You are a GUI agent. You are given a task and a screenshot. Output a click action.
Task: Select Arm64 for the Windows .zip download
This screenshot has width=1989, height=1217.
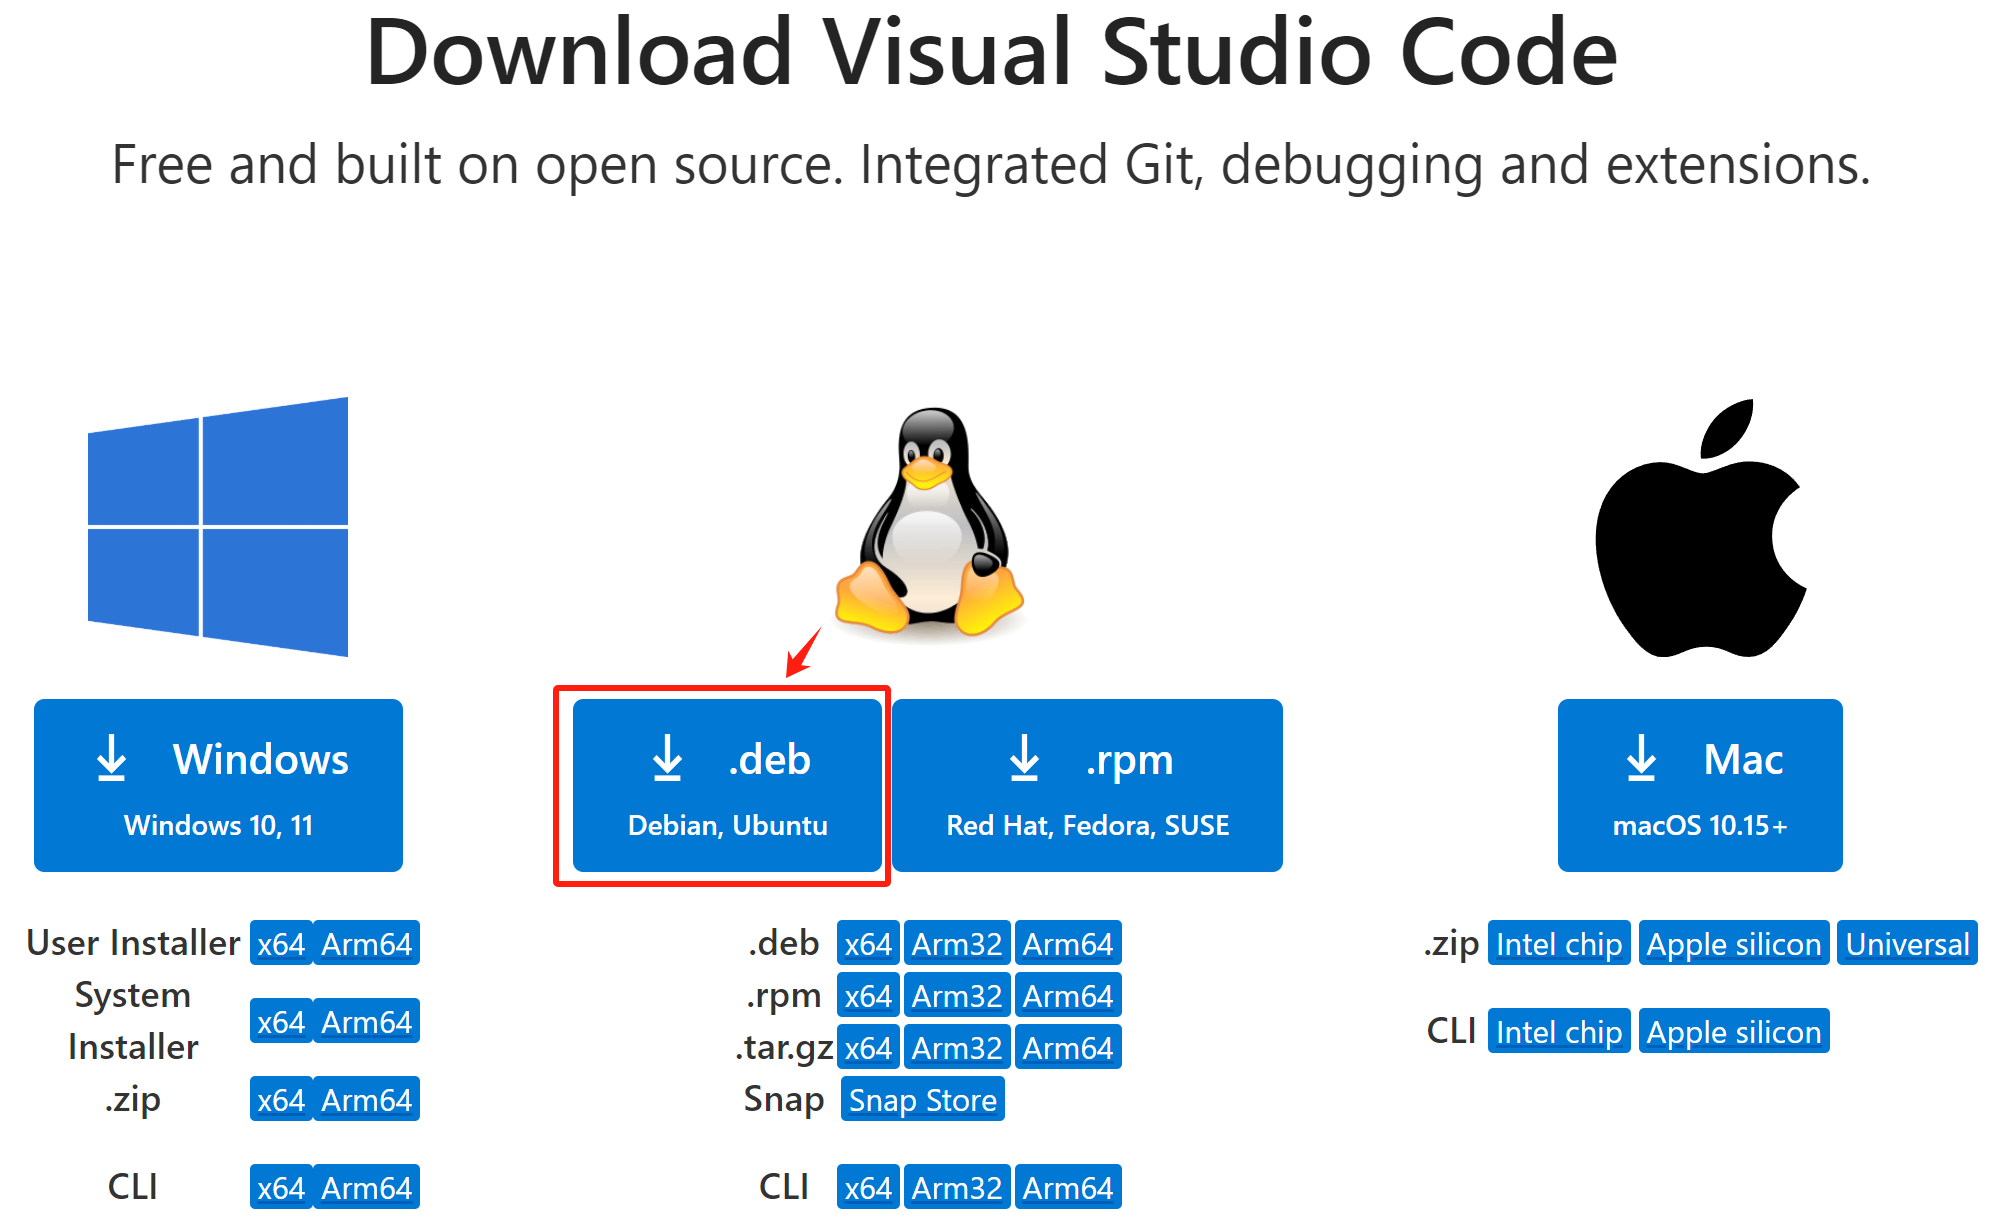[x=366, y=1098]
